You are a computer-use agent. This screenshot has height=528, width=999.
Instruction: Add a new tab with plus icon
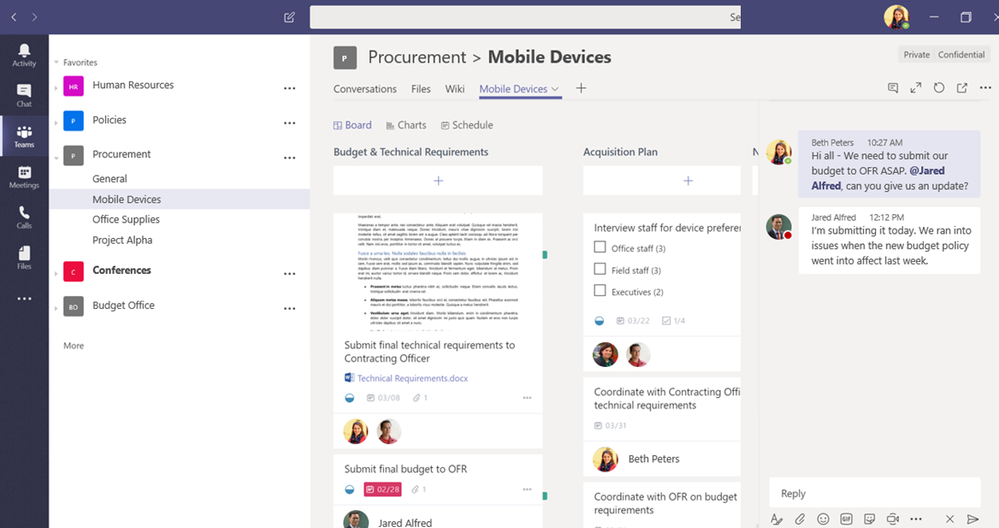click(x=581, y=88)
